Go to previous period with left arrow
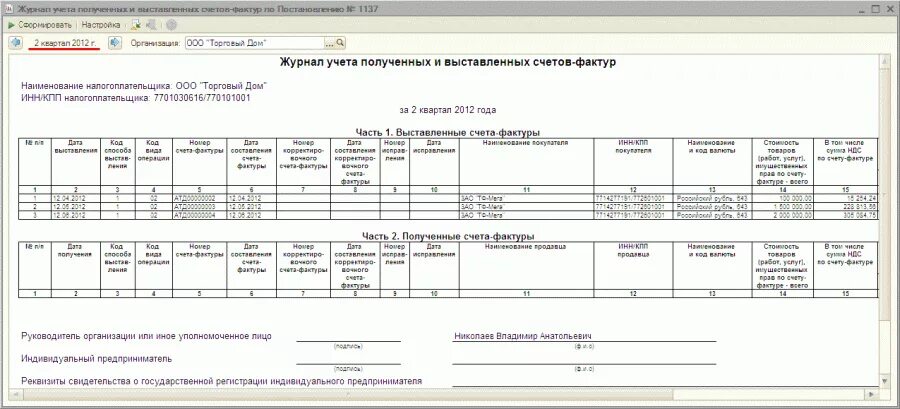This screenshot has height=409, width=900. pos(15,43)
